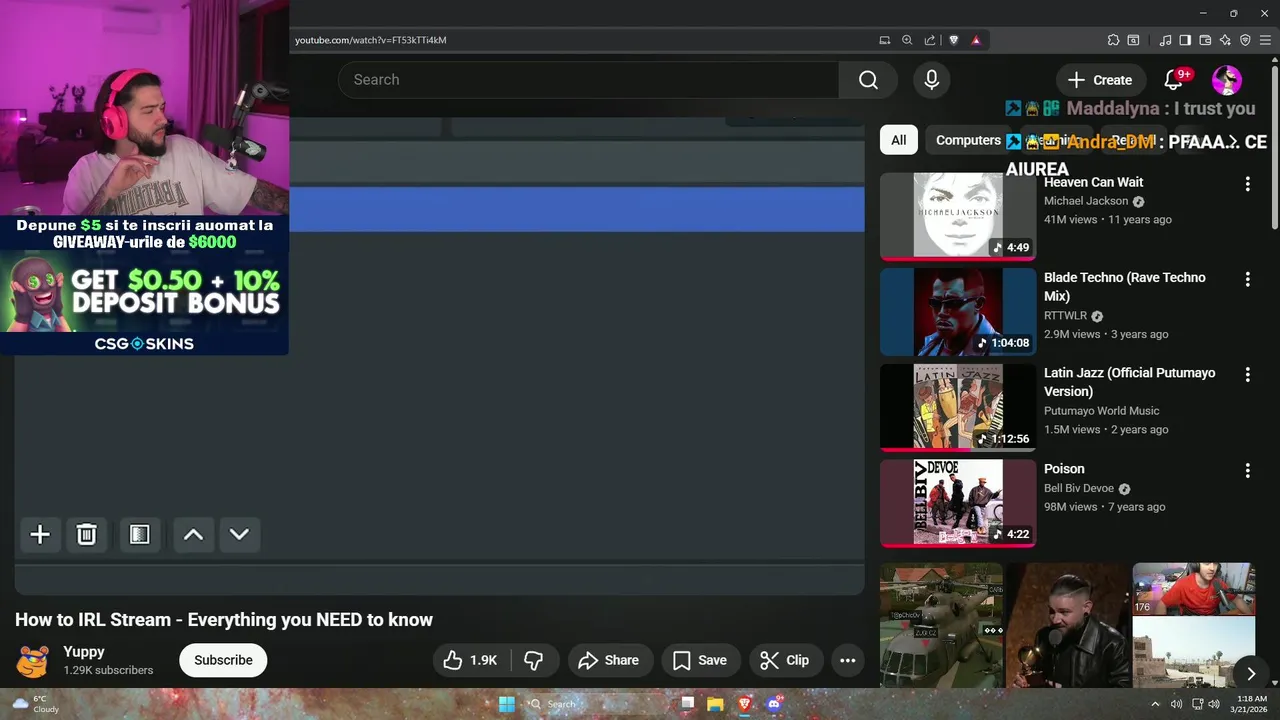Dislike the video with thumbs down

[x=534, y=660]
